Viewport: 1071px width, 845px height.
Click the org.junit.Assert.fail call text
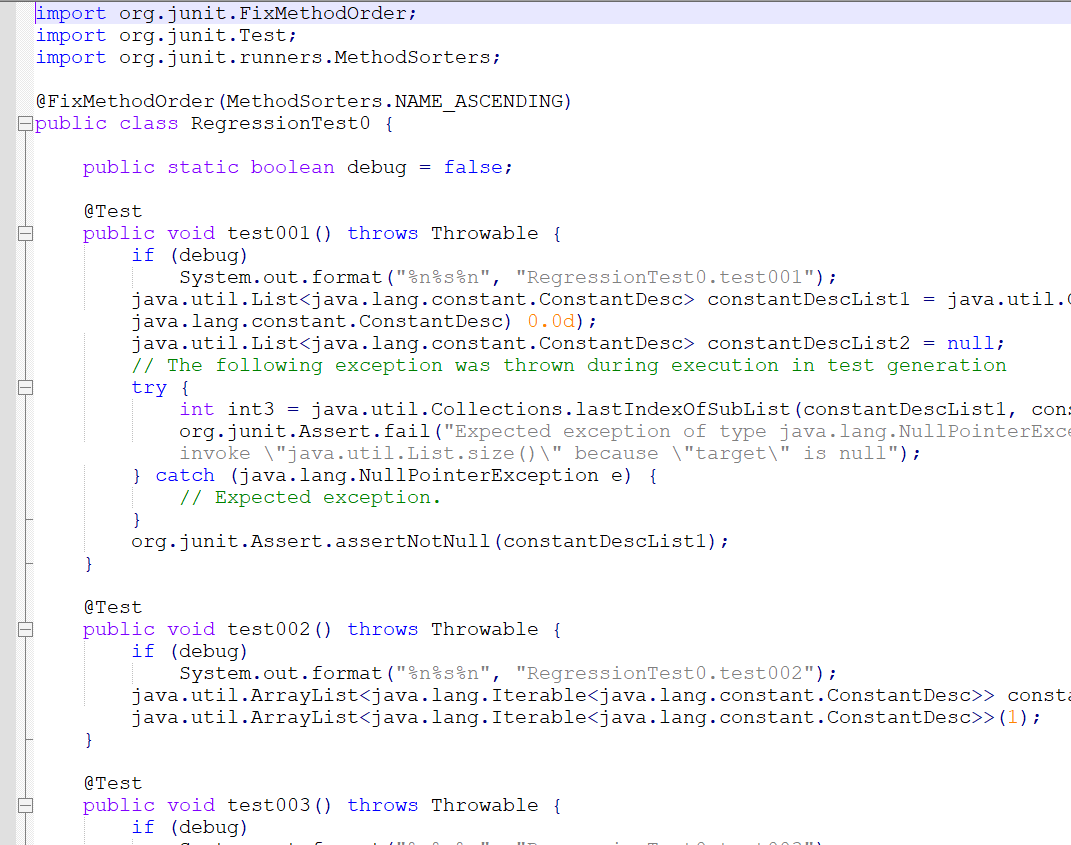300,431
